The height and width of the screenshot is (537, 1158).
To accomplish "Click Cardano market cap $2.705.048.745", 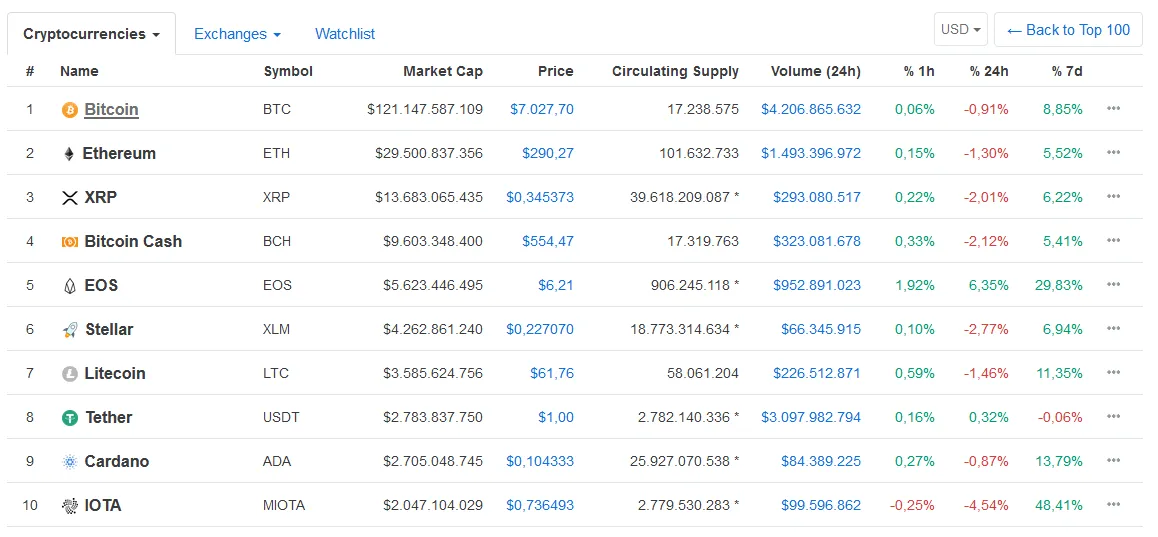I will [433, 461].
